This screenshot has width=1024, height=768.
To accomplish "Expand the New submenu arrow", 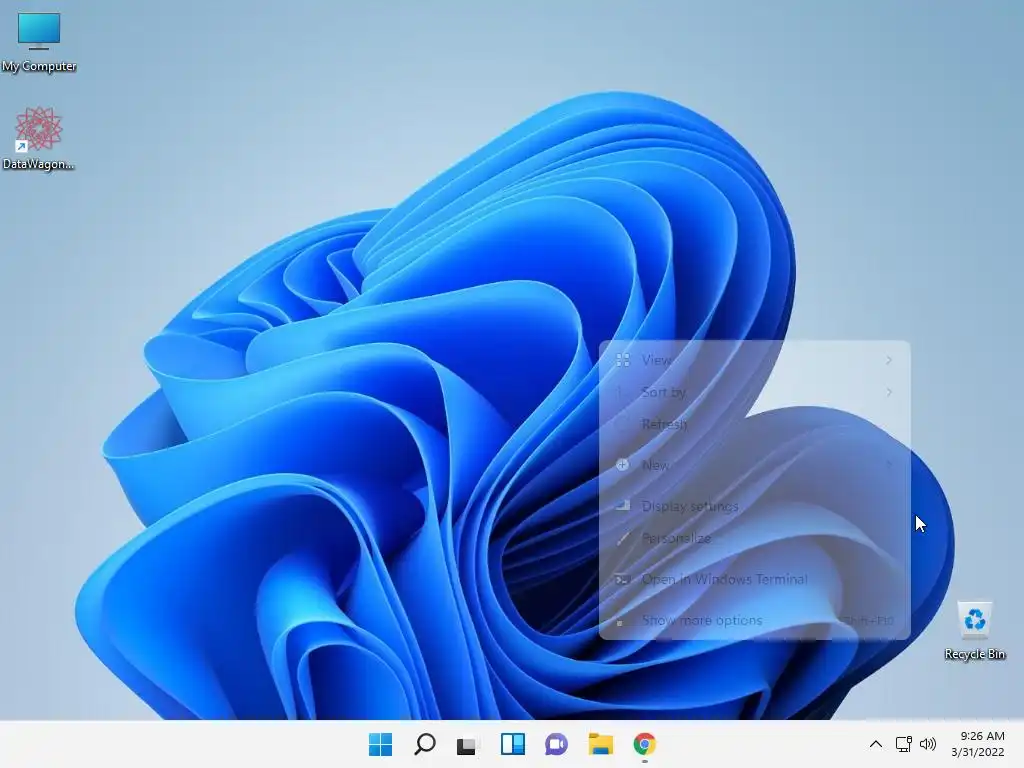I will coord(889,465).
